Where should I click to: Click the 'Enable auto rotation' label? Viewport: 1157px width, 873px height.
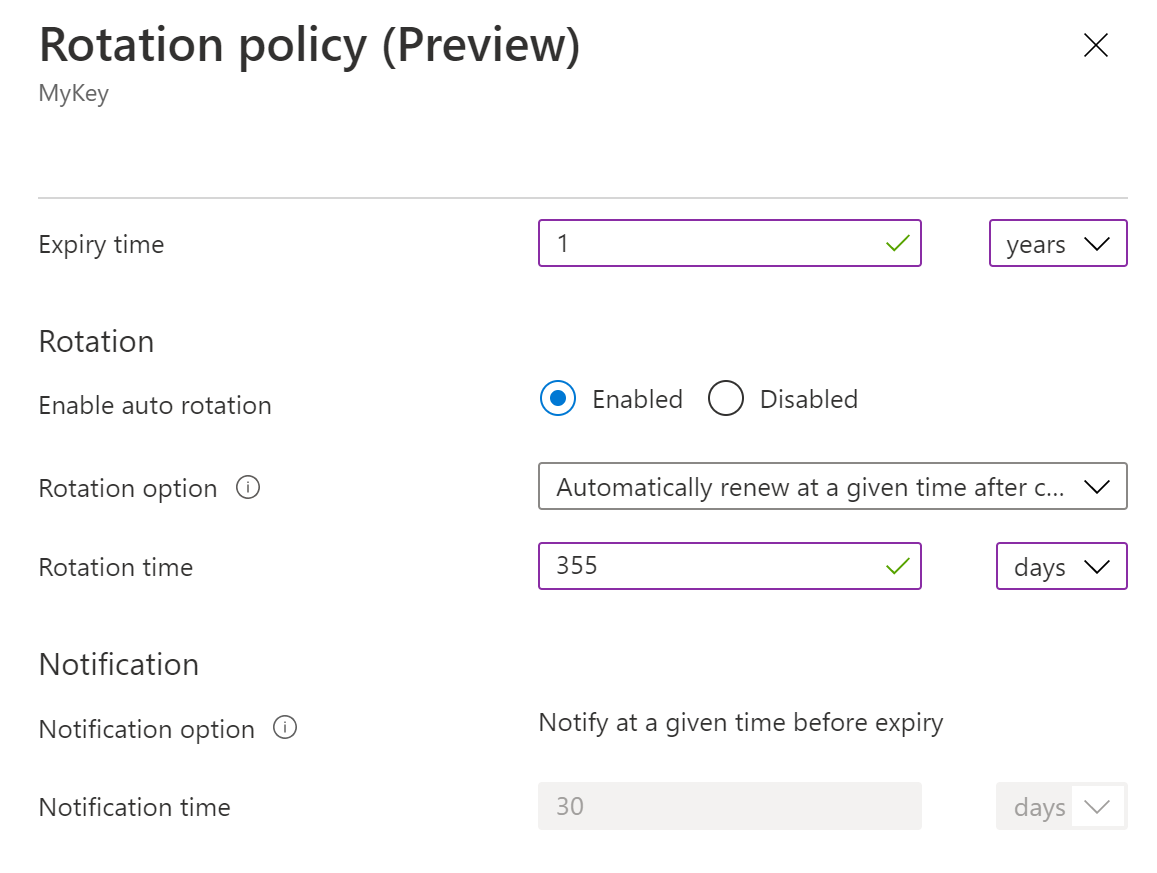(155, 406)
